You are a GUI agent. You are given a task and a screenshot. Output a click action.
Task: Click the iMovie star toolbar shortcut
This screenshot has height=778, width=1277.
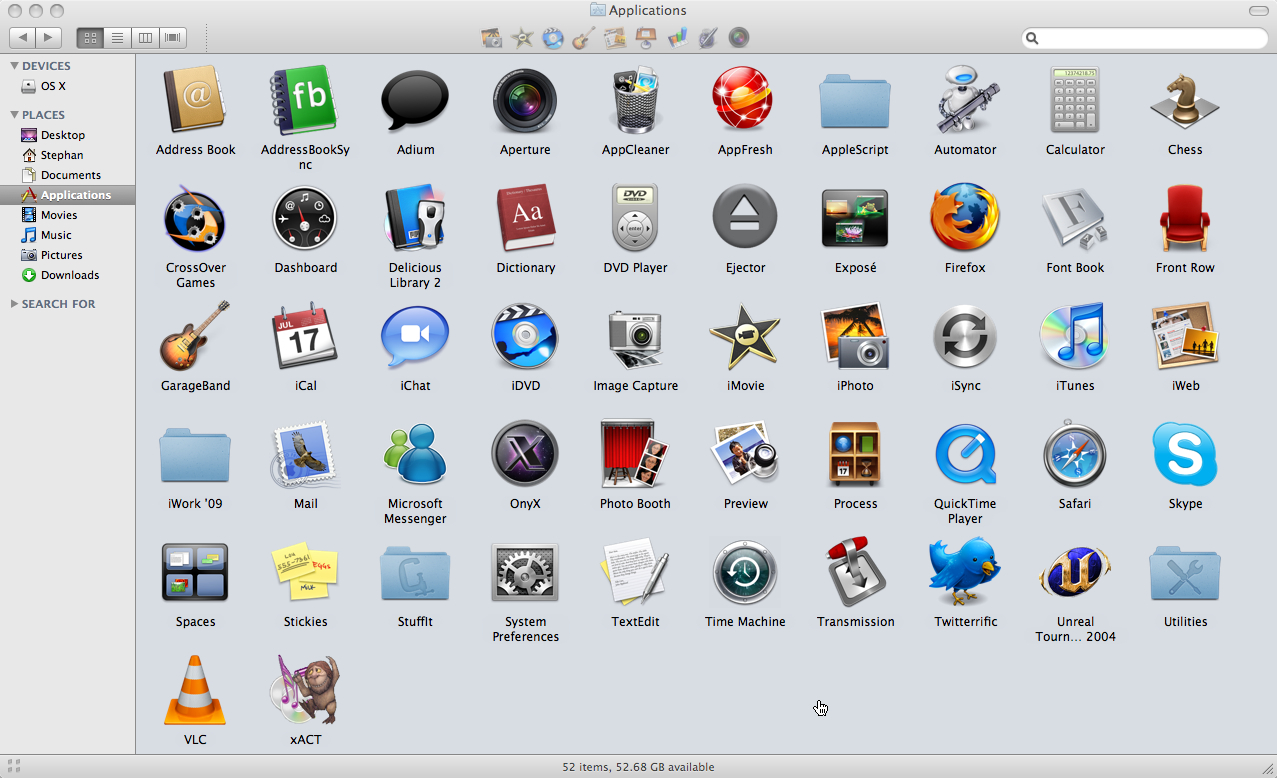pos(522,38)
